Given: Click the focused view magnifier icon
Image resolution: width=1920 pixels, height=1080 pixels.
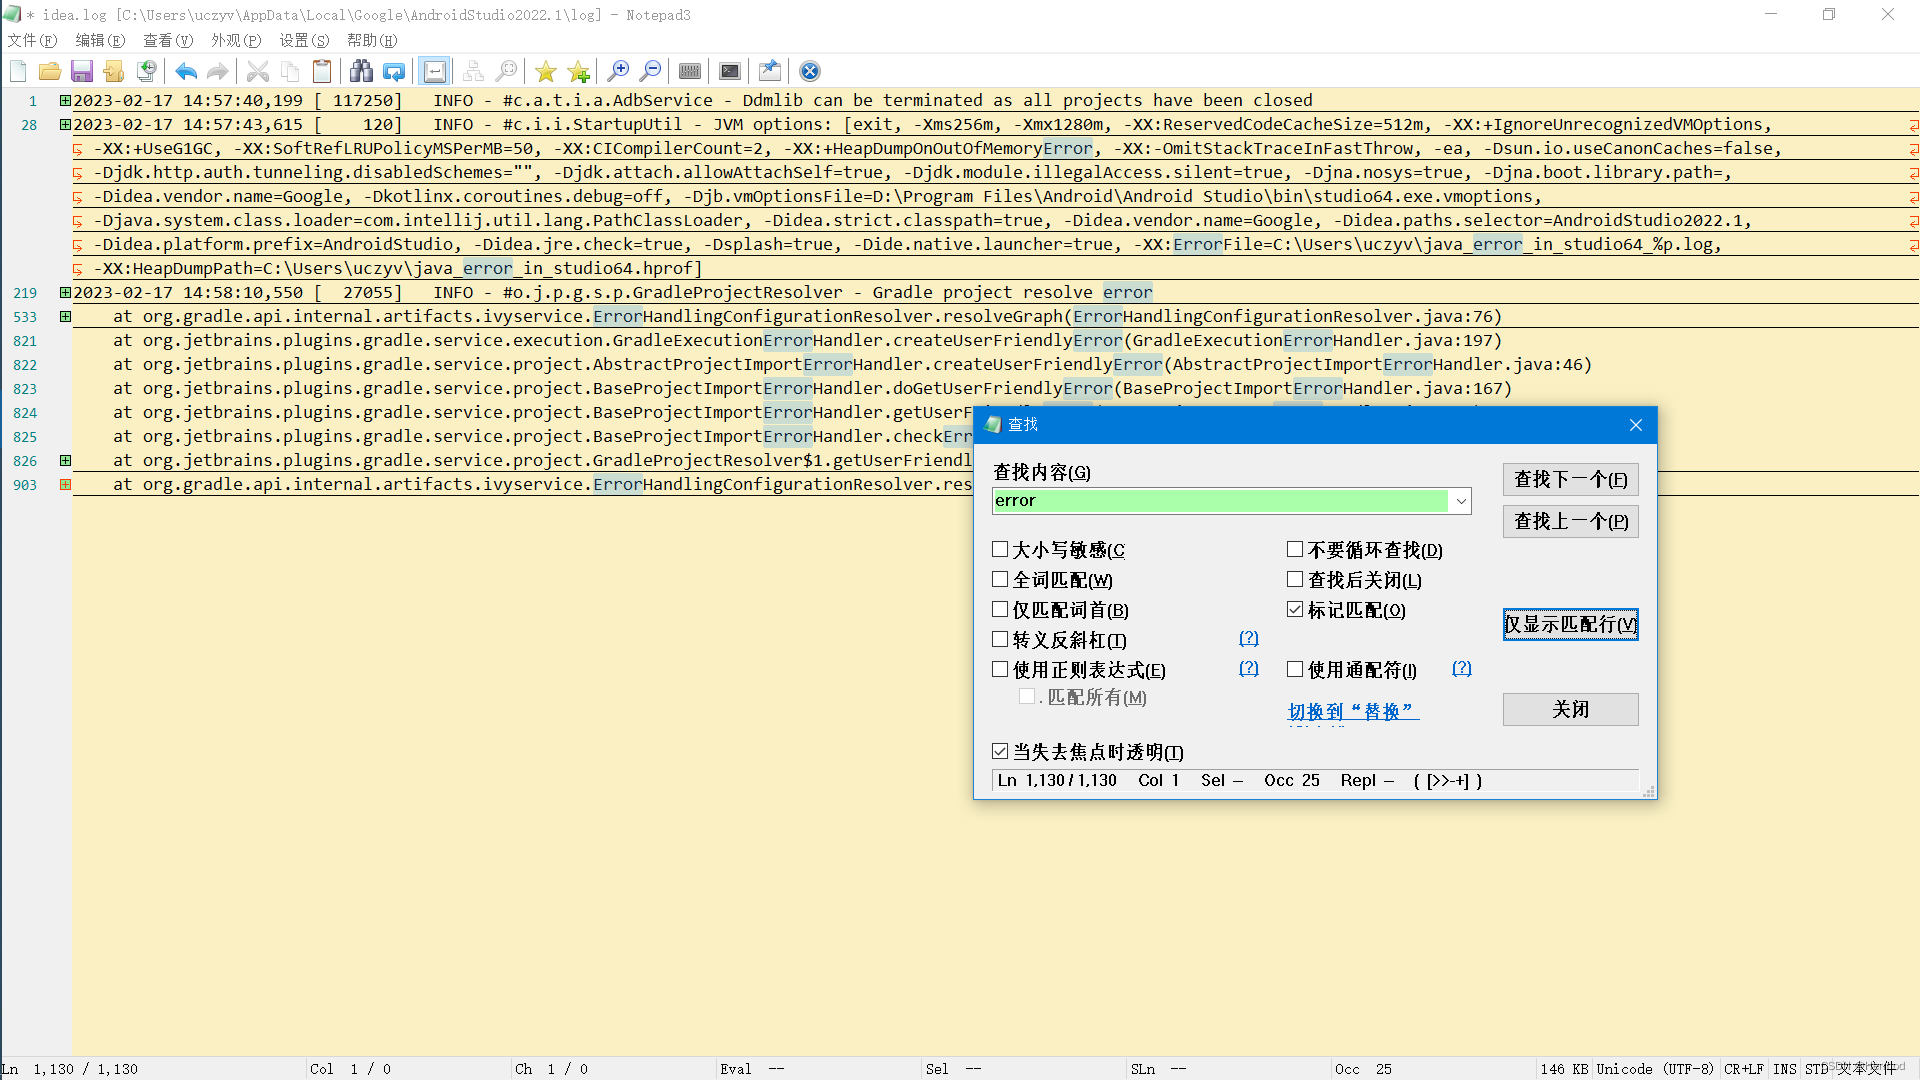Looking at the screenshot, I should click(506, 71).
